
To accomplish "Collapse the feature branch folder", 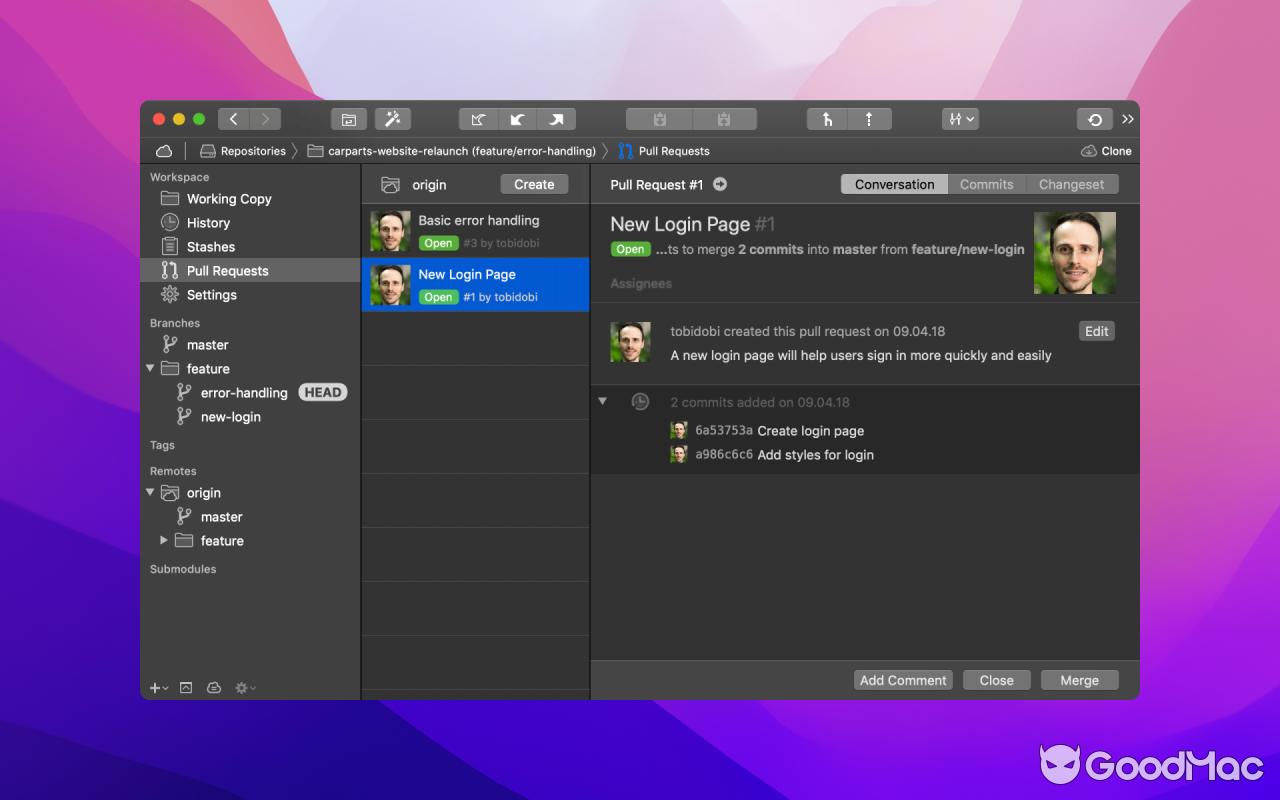I will 150,368.
